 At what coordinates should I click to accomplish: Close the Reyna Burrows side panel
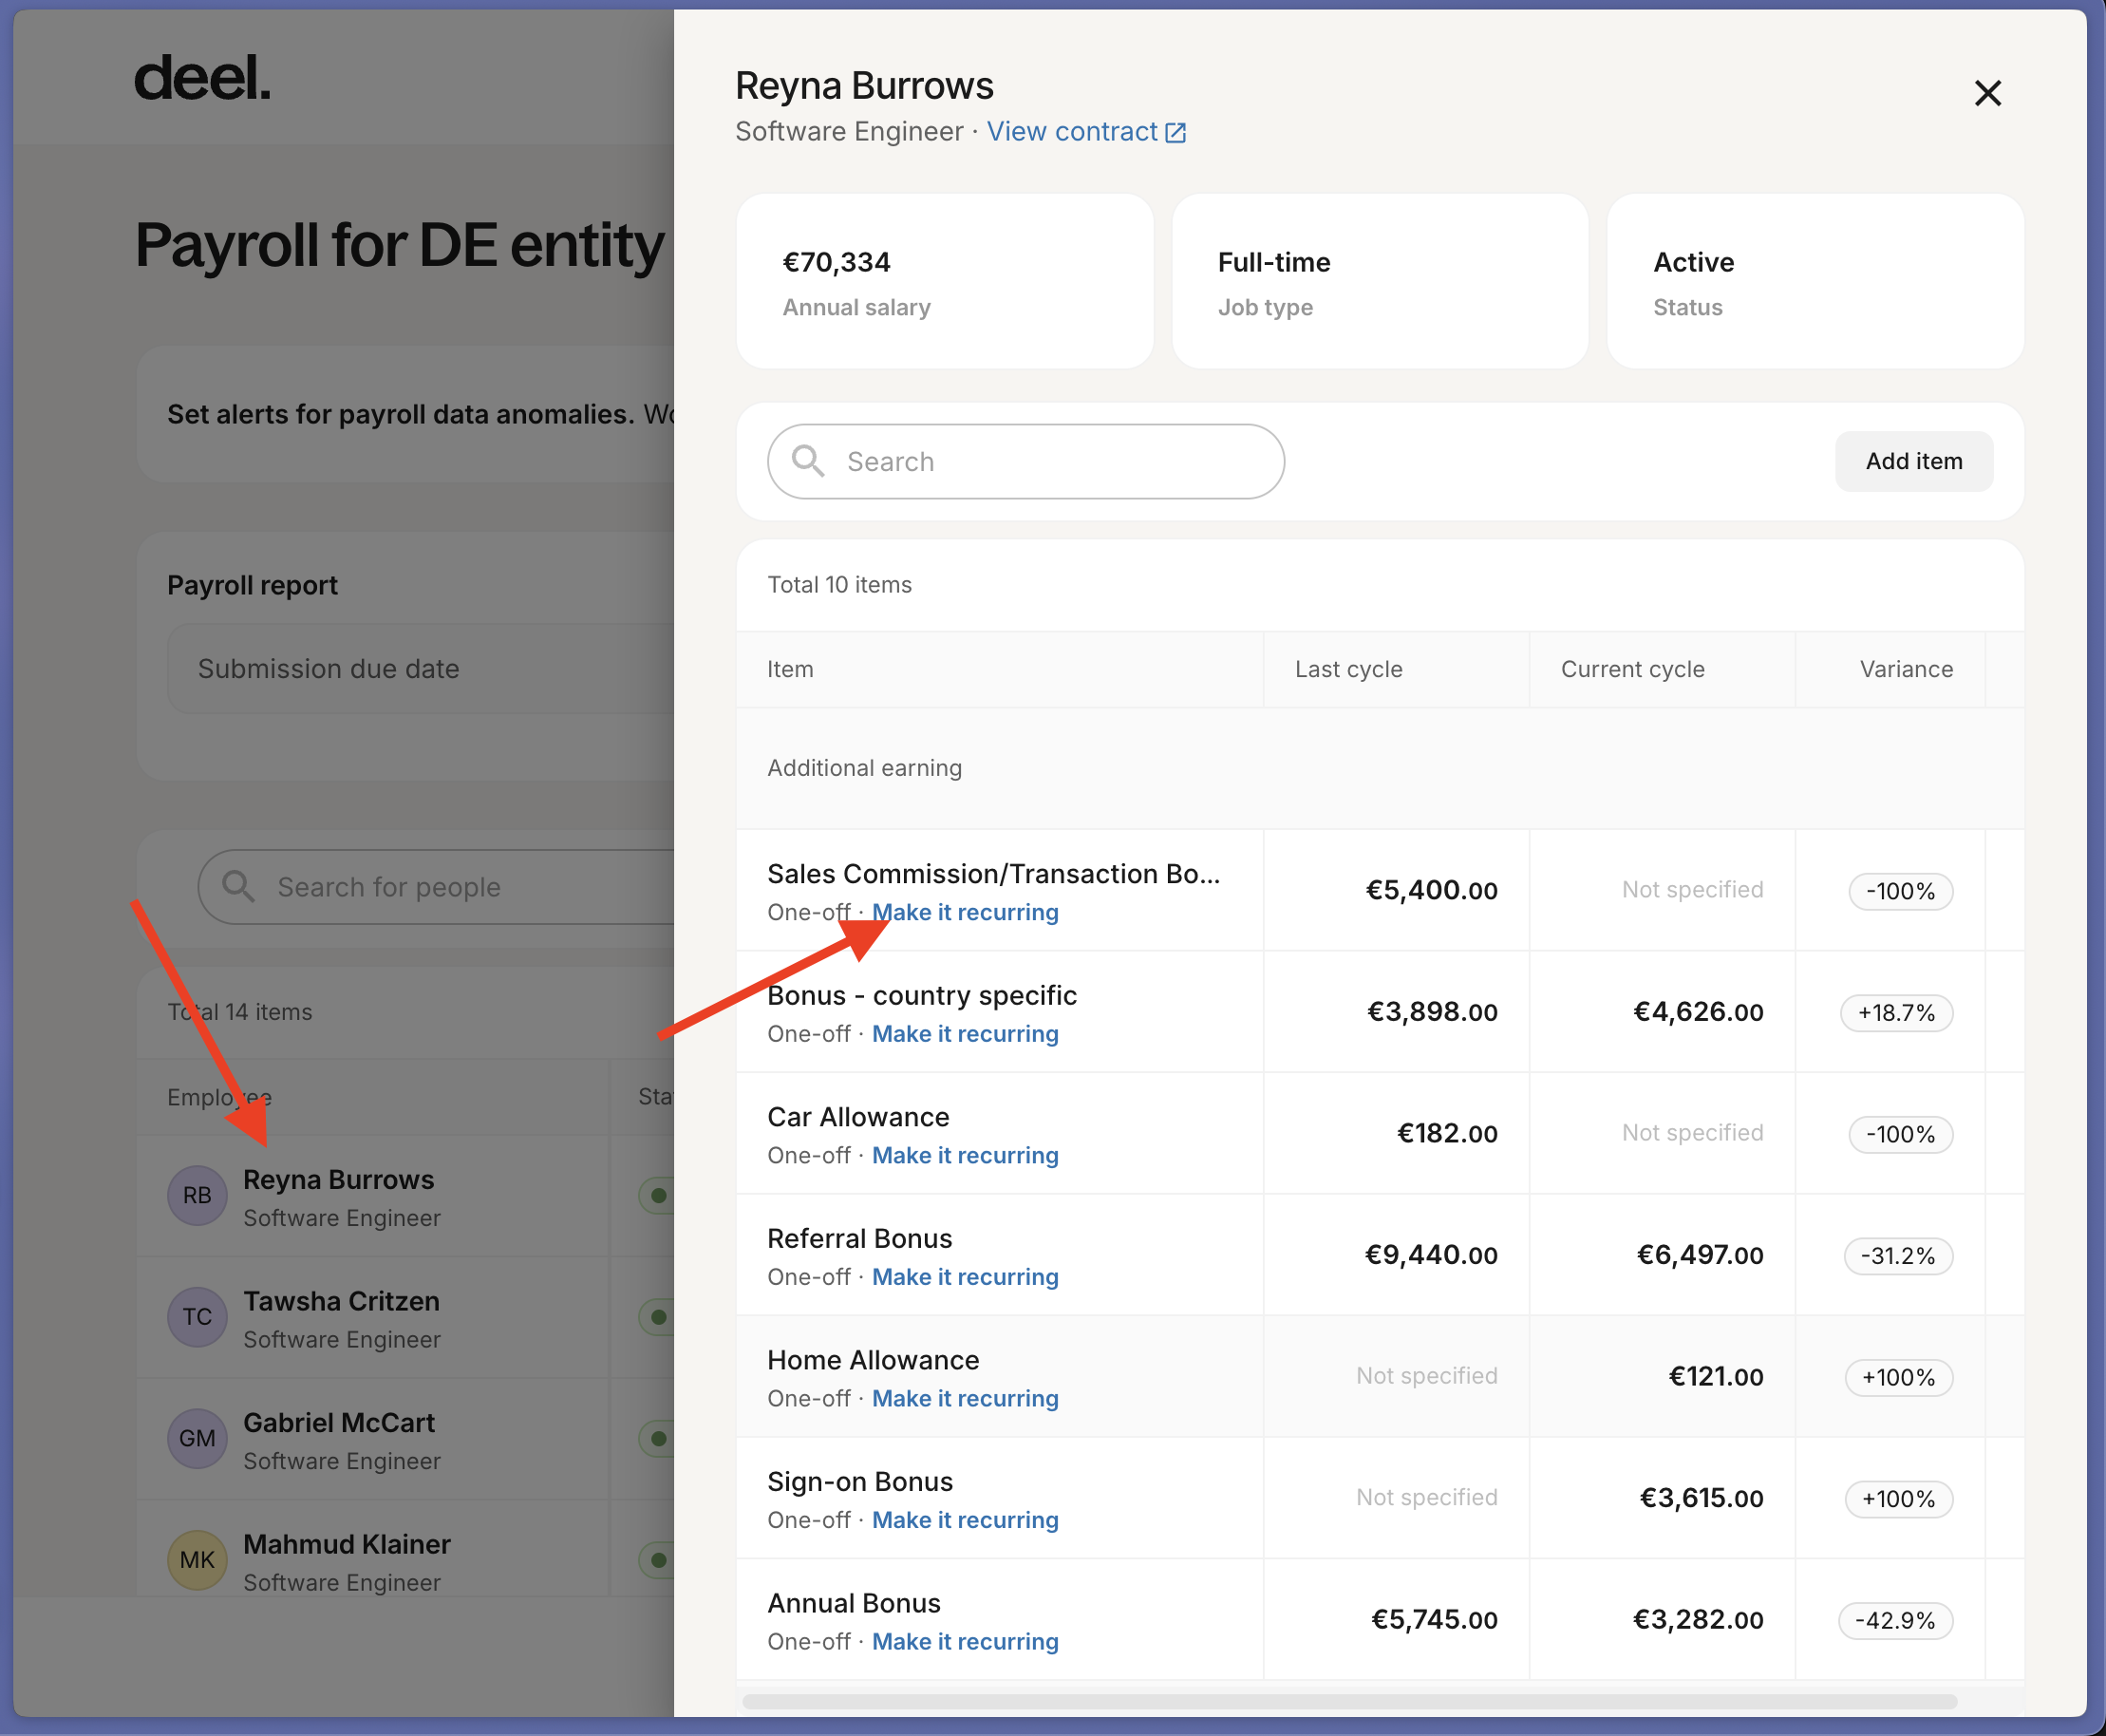[x=1987, y=93]
